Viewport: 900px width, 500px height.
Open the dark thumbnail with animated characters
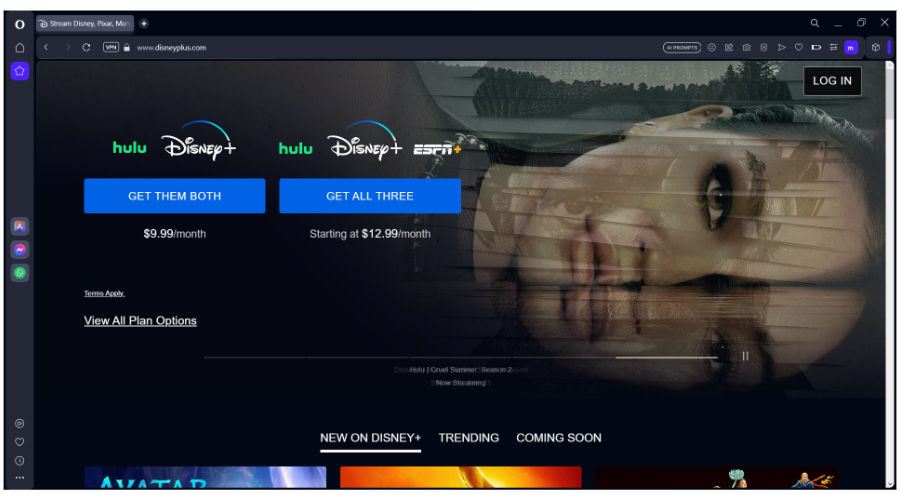pos(716,478)
